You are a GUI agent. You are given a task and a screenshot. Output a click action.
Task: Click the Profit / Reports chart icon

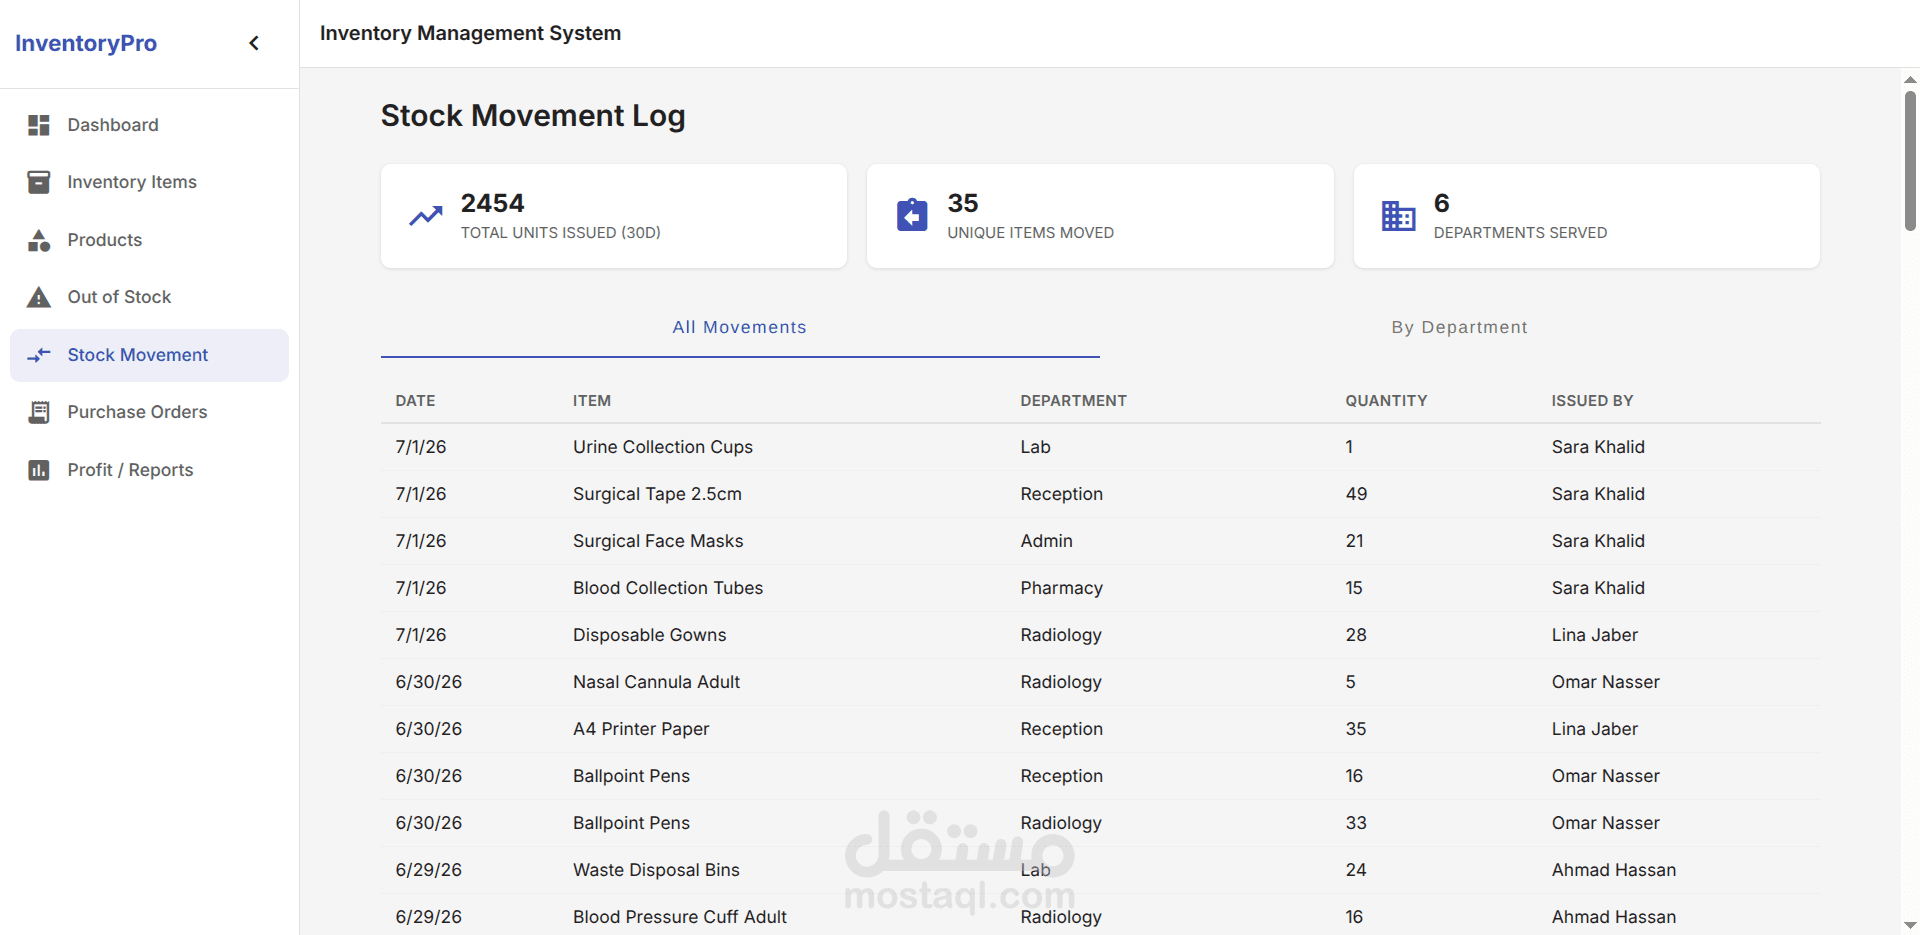39,470
